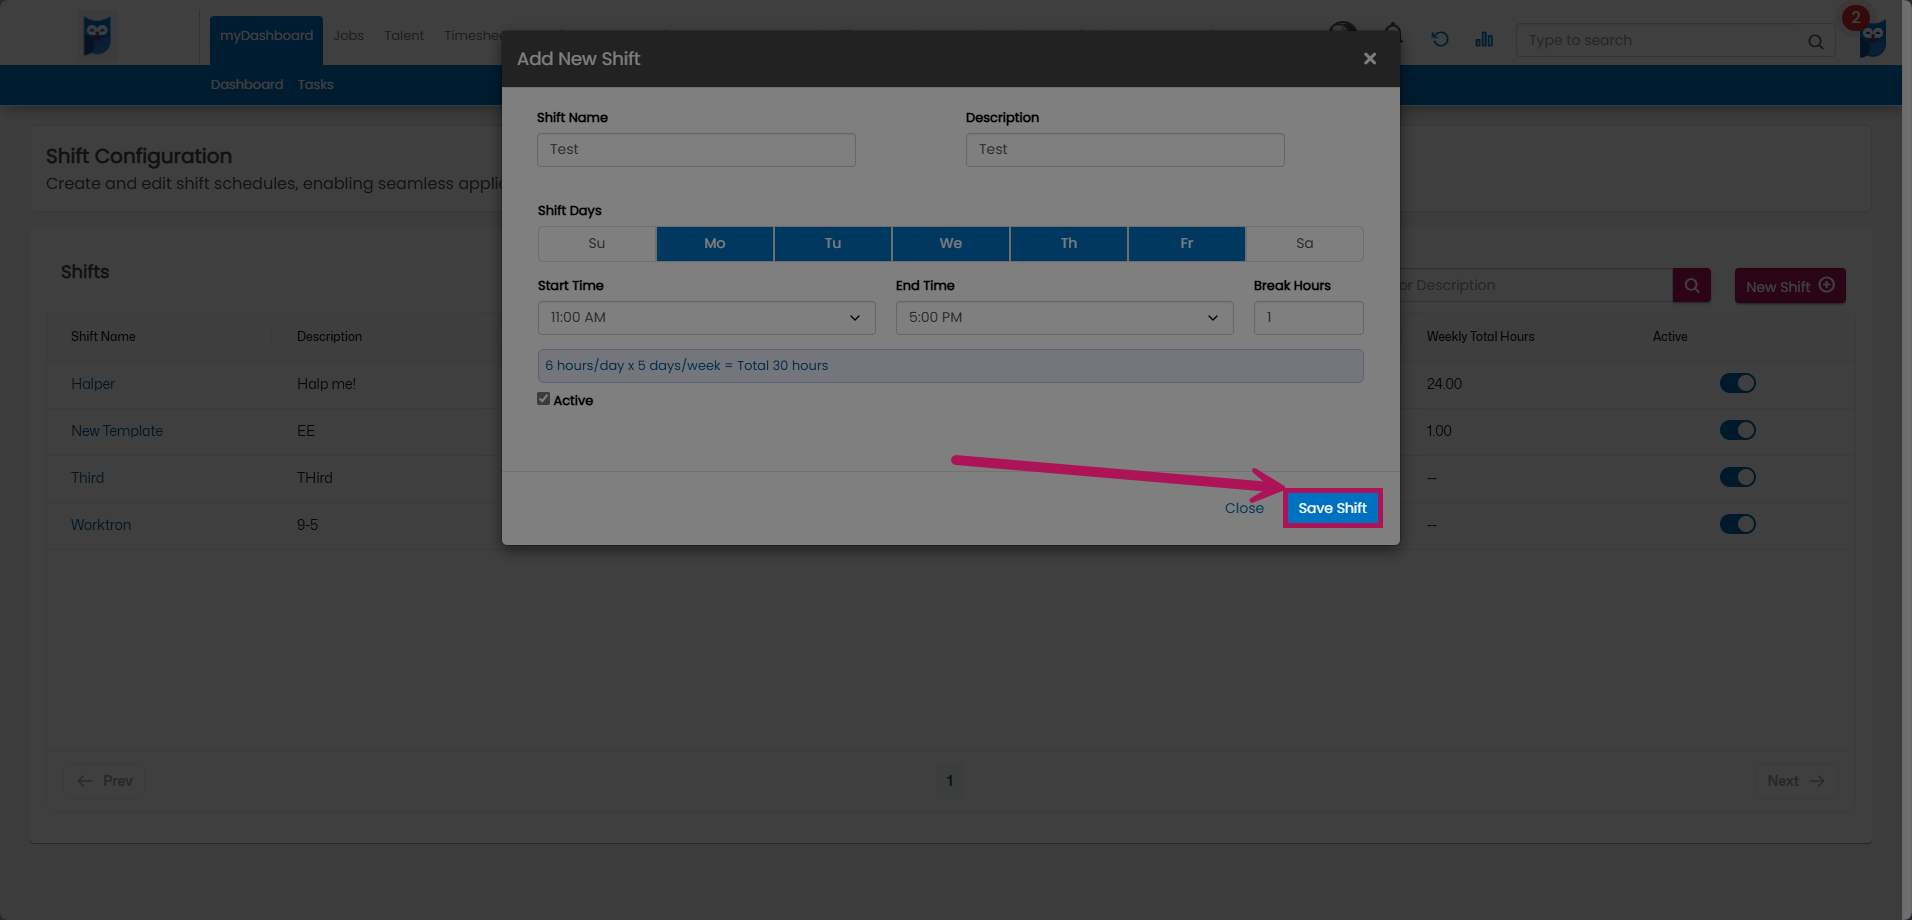The width and height of the screenshot is (1912, 920).
Task: Click the Shift Name text field
Action: point(696,150)
